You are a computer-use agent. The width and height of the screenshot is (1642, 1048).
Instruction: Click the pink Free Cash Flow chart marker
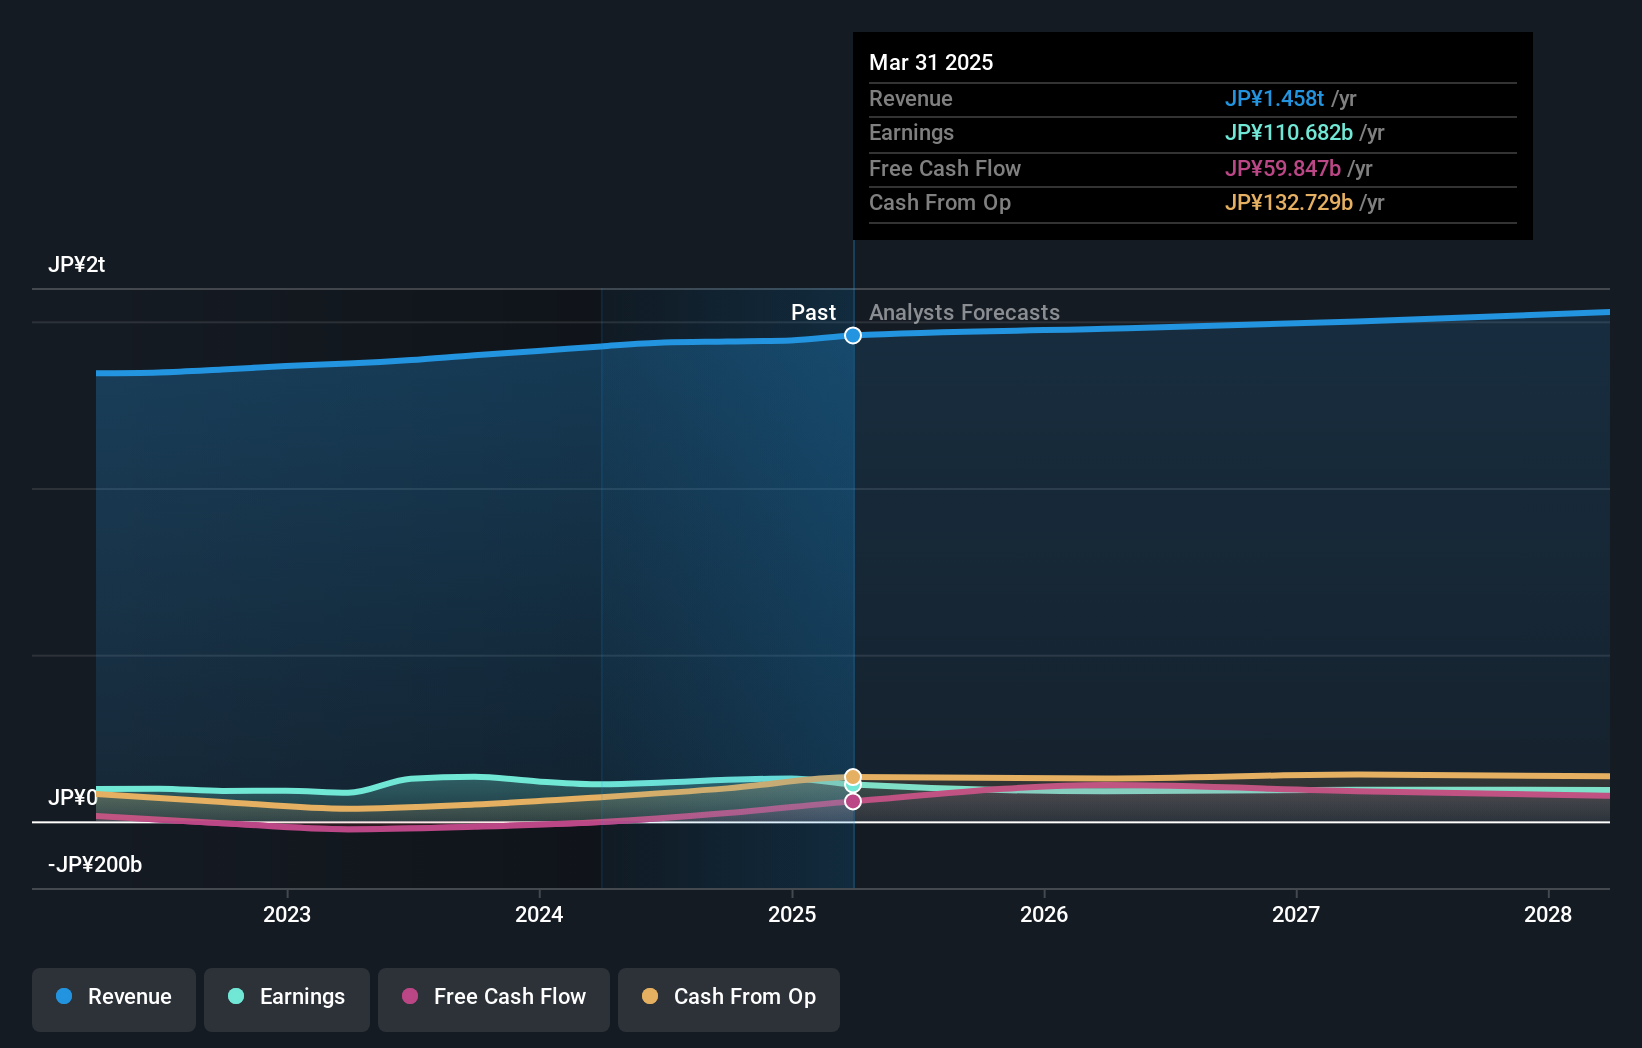[x=852, y=801]
